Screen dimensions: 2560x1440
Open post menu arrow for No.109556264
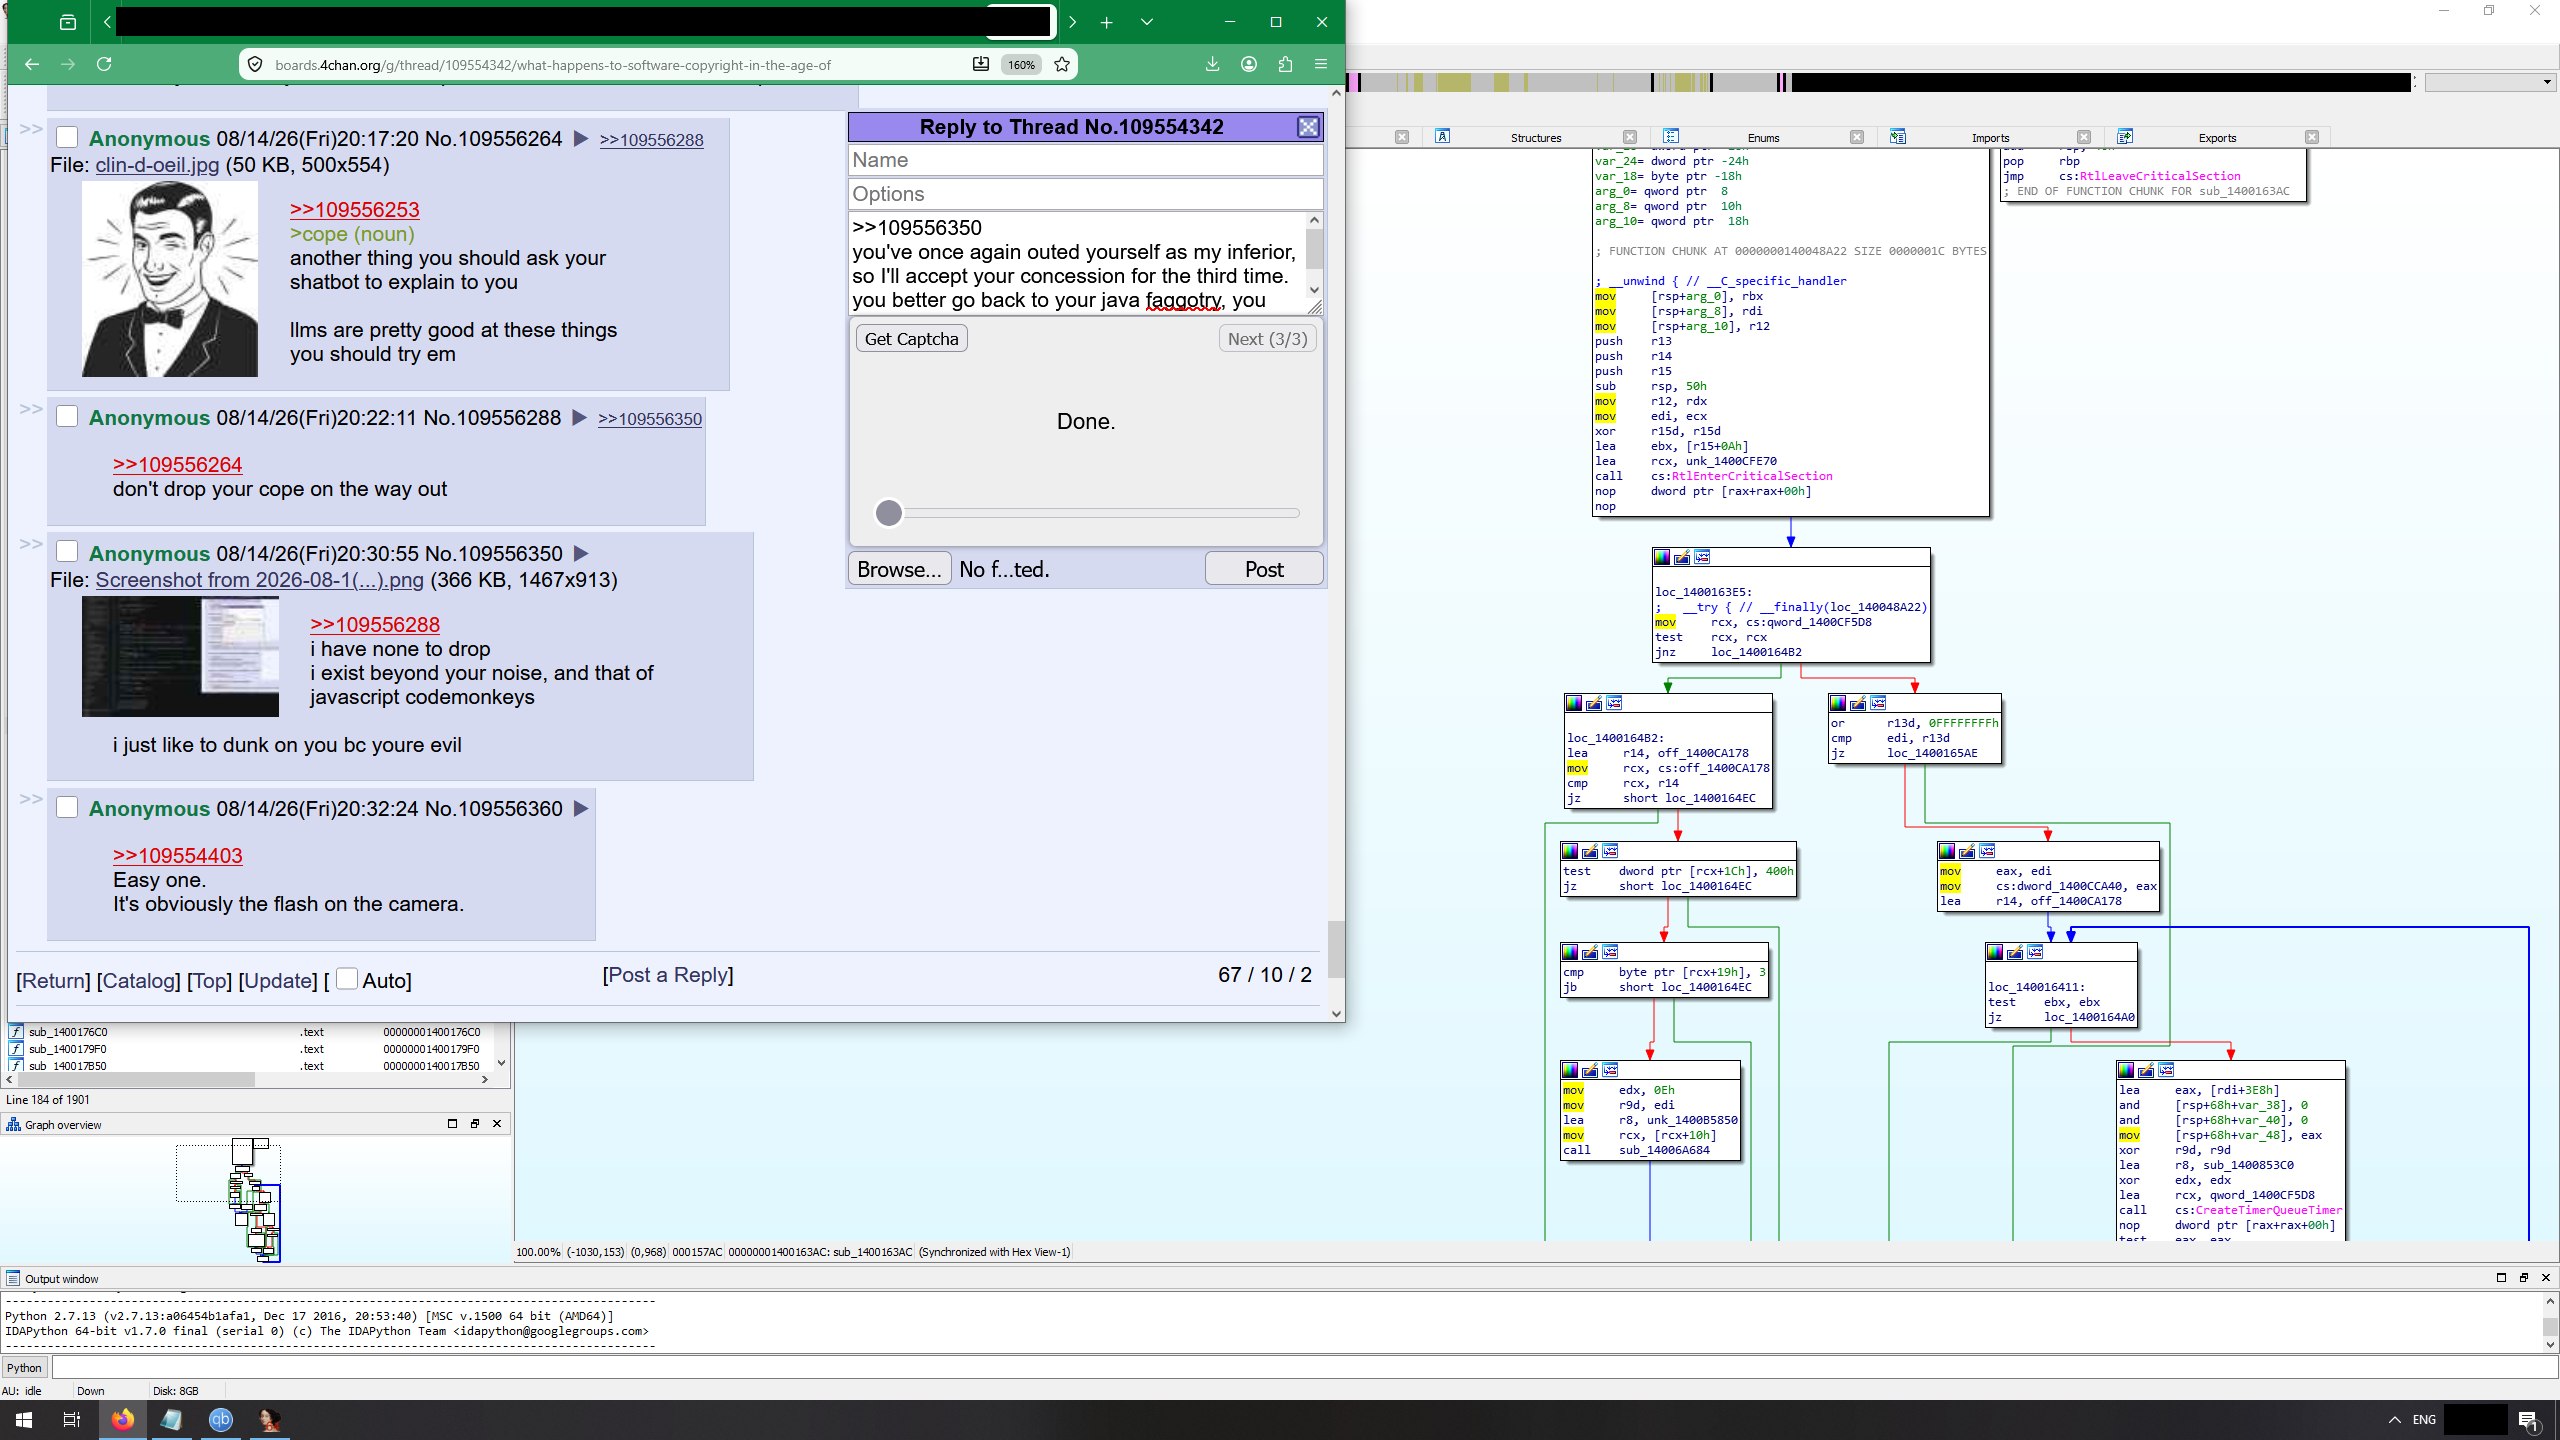click(x=580, y=139)
